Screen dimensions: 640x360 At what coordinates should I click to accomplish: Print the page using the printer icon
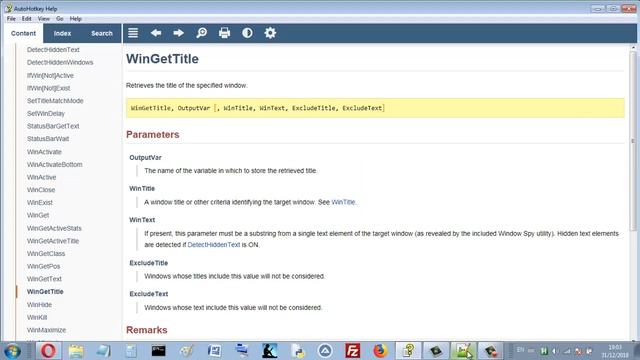point(224,33)
